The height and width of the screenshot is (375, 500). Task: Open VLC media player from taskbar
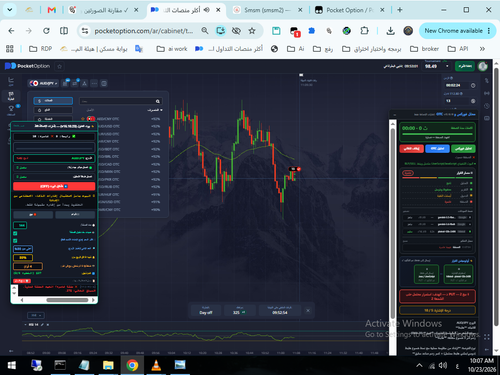(156, 365)
